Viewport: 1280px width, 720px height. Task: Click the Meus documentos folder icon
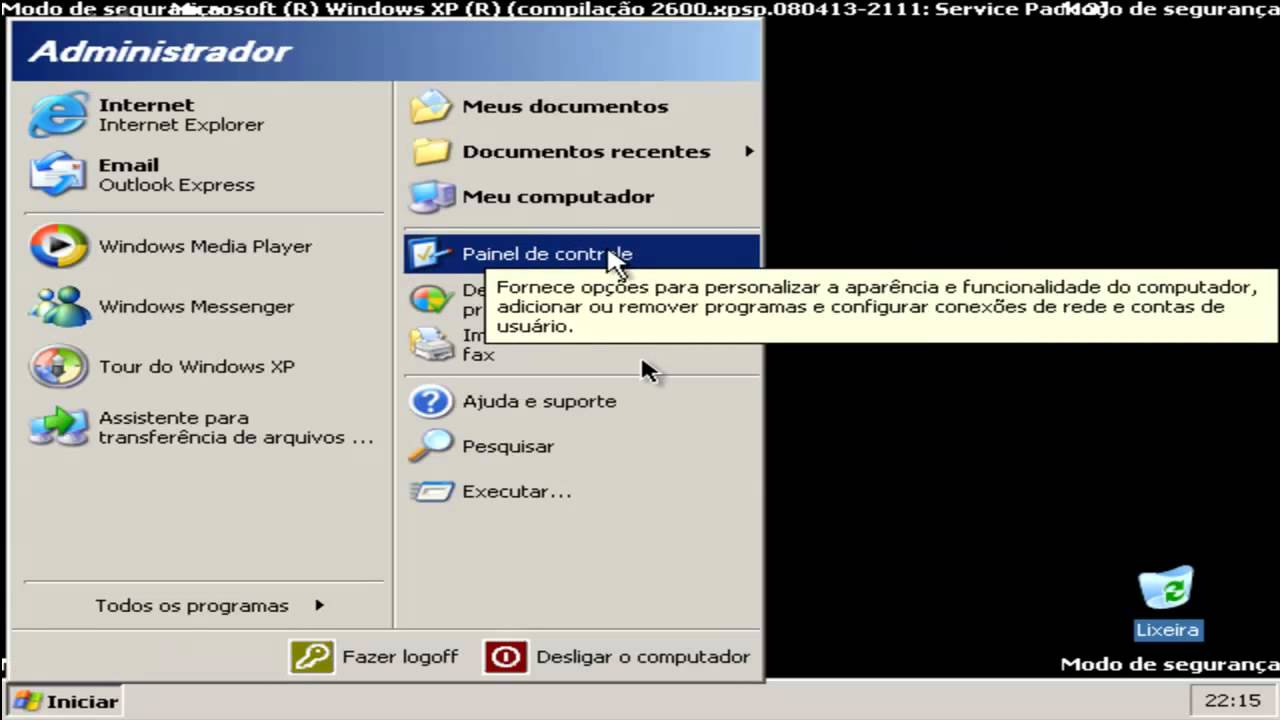pyautogui.click(x=432, y=107)
